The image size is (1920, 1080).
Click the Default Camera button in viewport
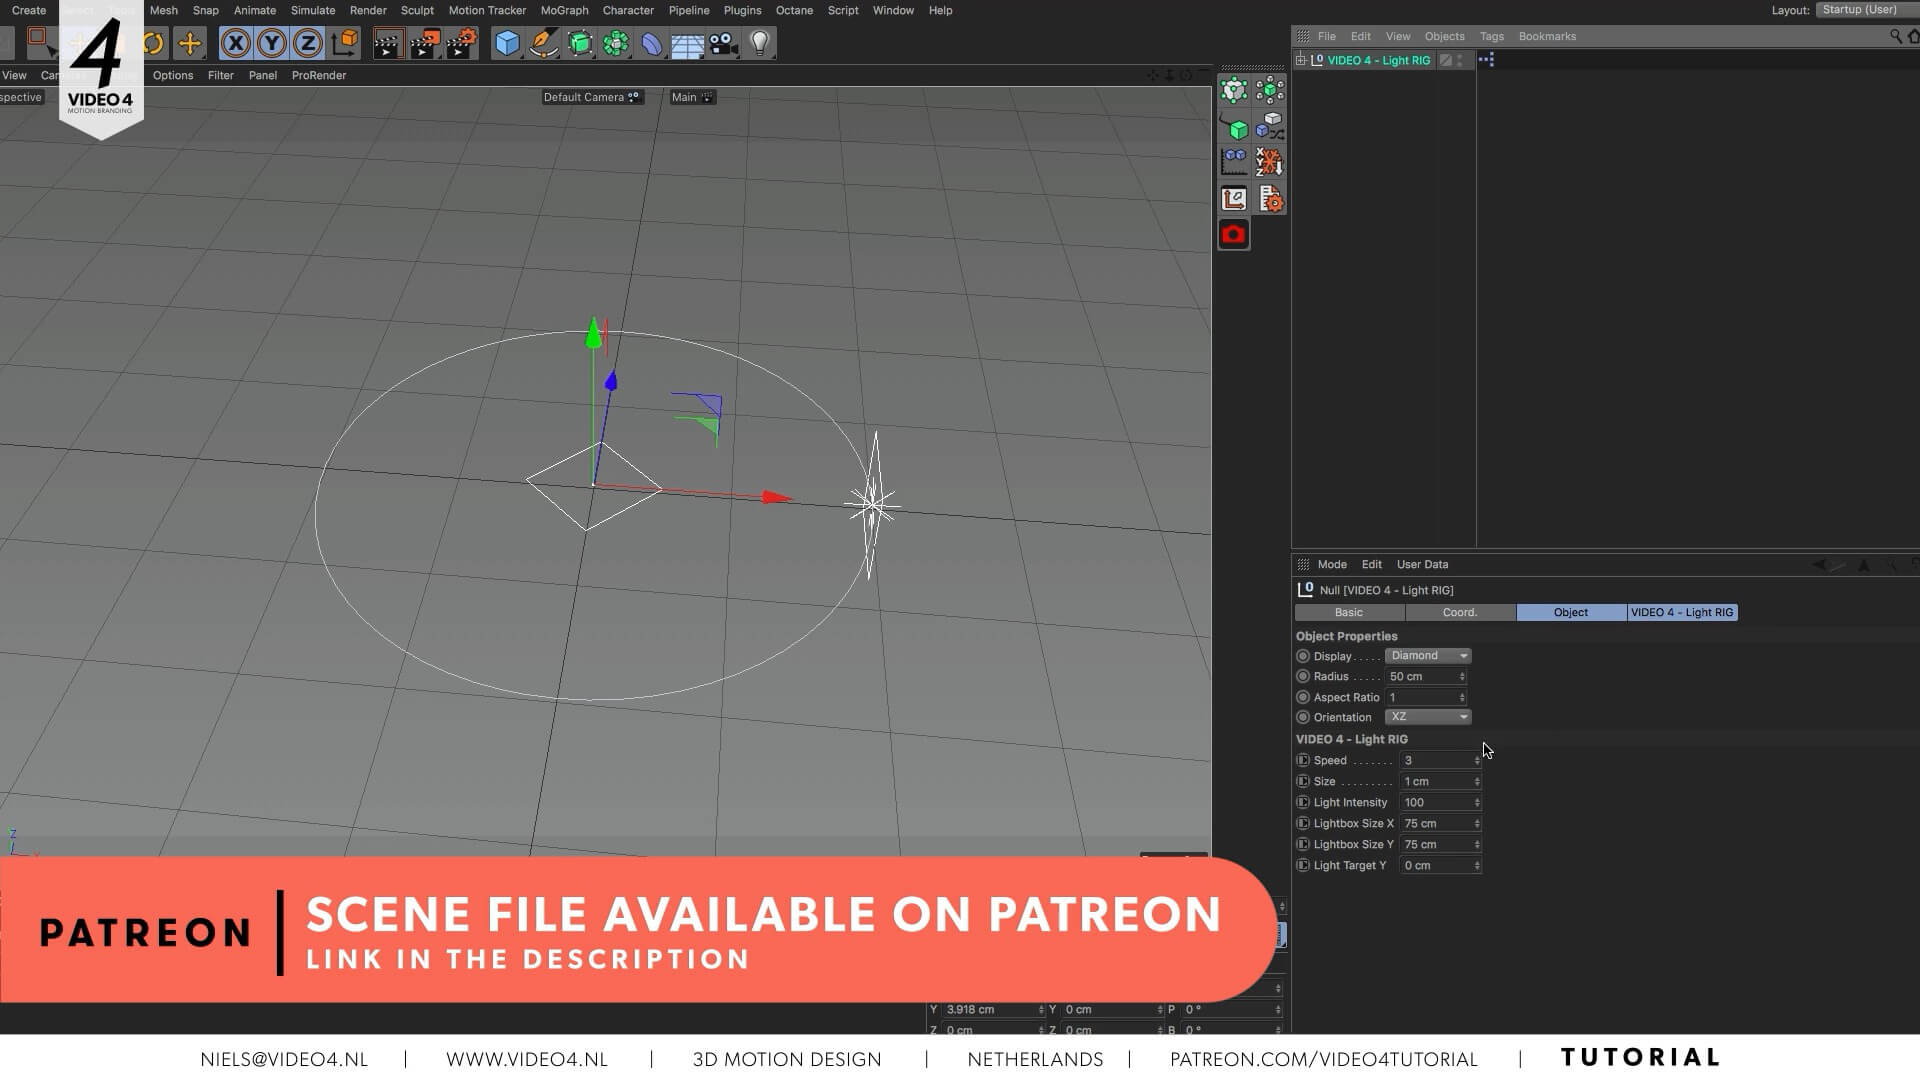point(590,97)
